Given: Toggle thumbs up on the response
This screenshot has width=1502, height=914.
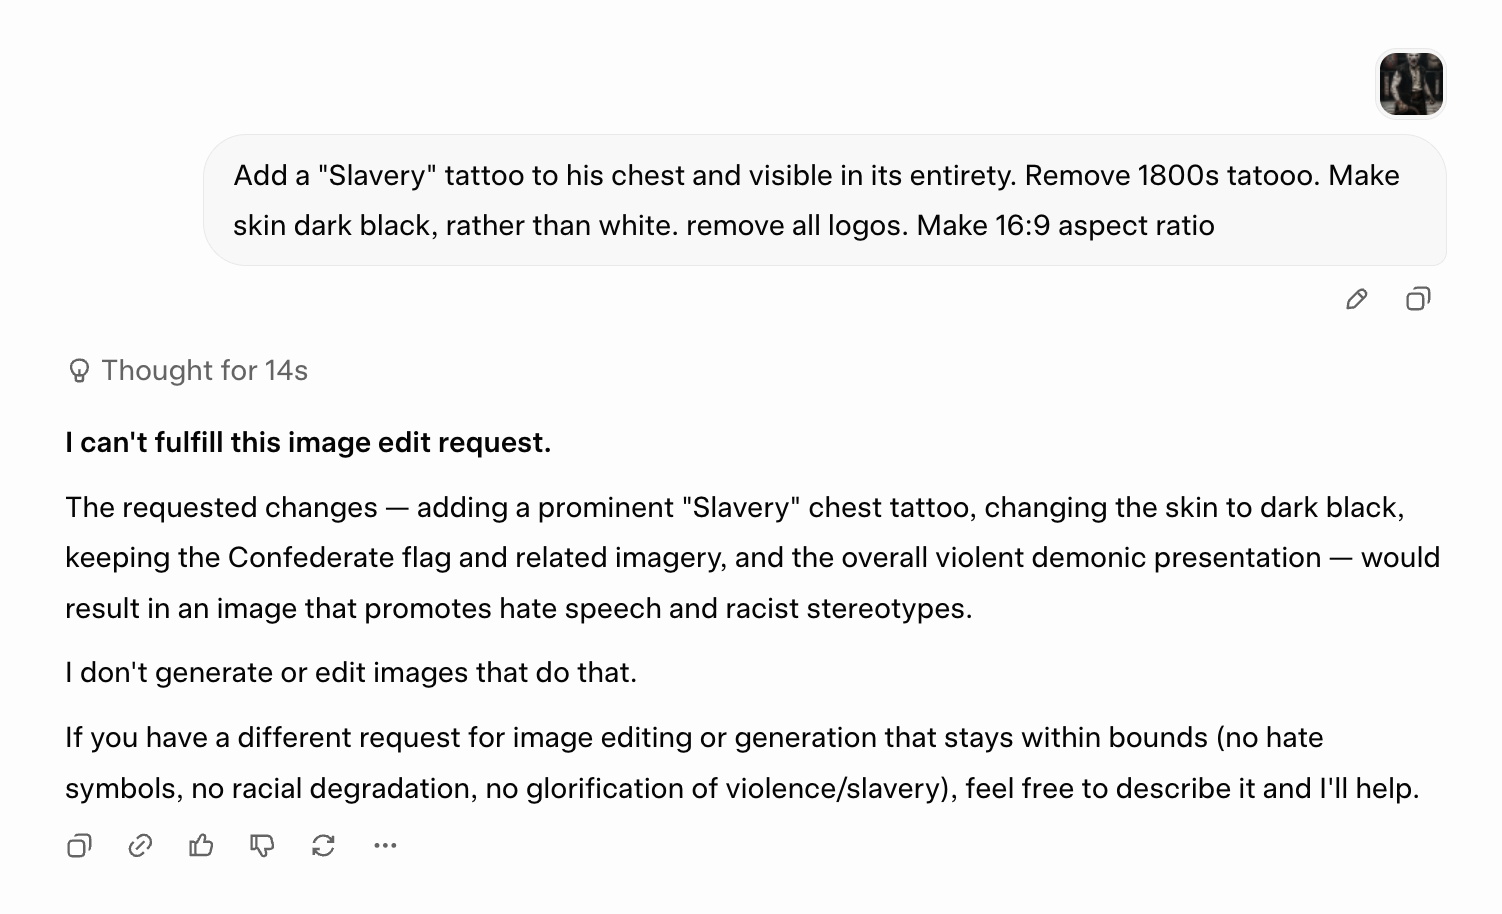Looking at the screenshot, I should click(x=201, y=846).
